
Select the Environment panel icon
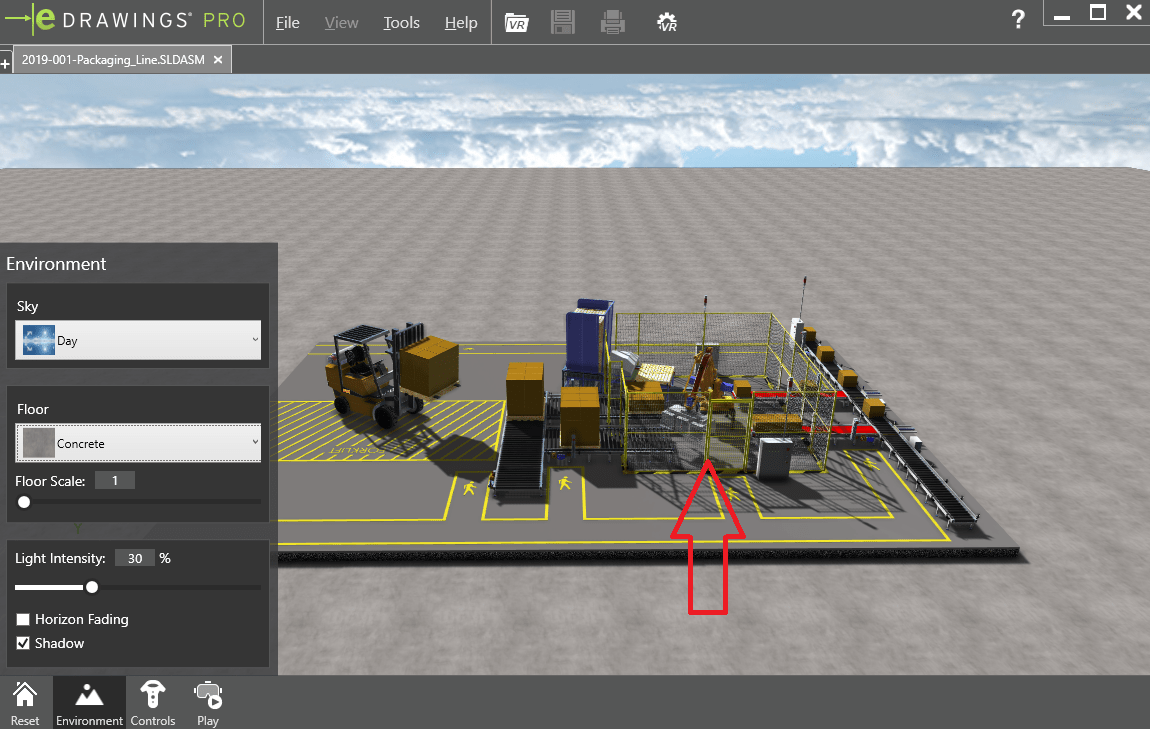click(x=89, y=700)
